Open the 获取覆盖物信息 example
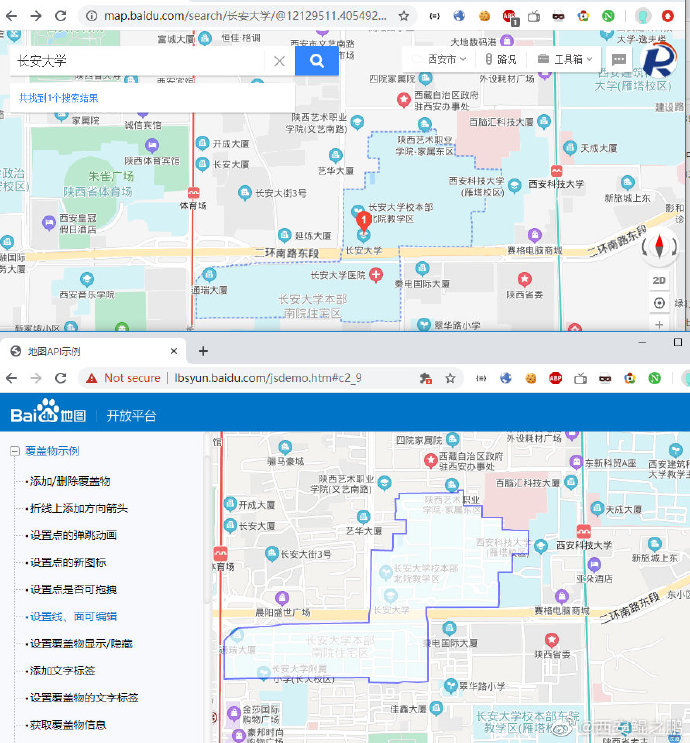Screen dimensions: 690x743 tap(68, 725)
